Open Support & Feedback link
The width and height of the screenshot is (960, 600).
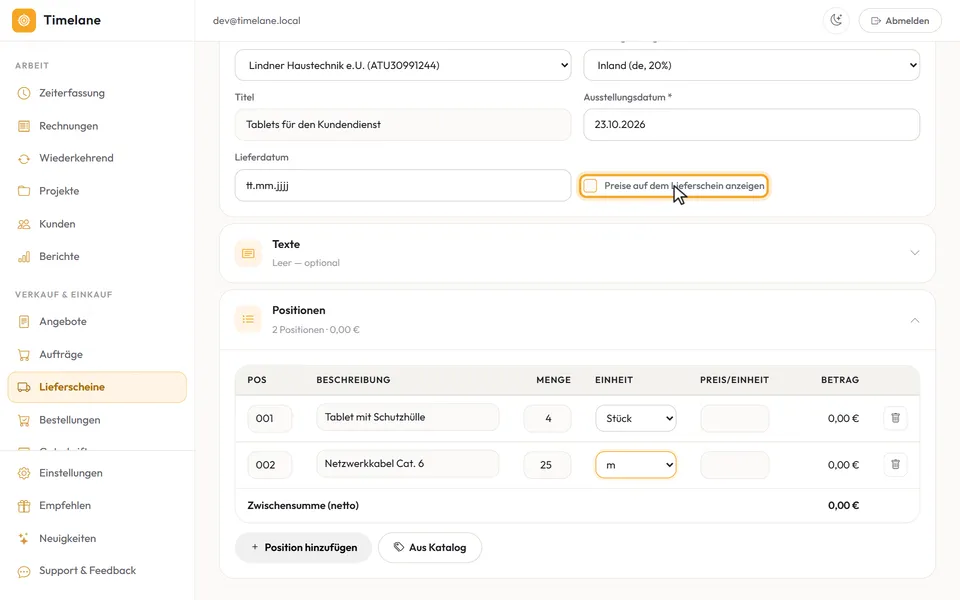tap(97, 571)
